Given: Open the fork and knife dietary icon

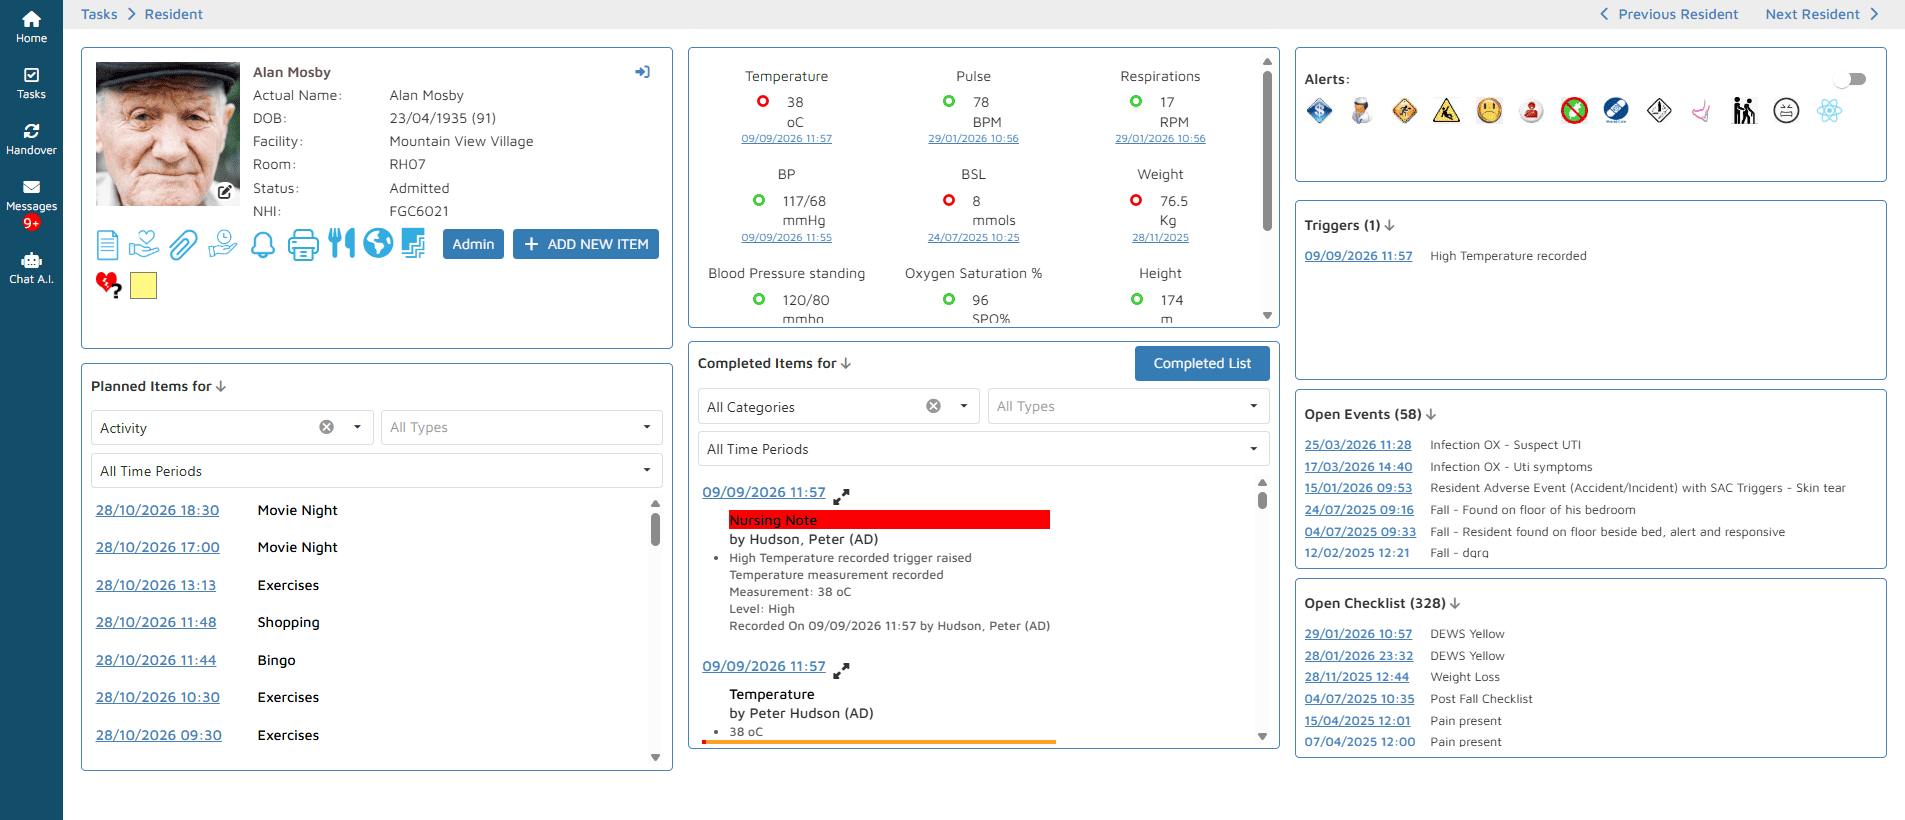Looking at the screenshot, I should (x=342, y=243).
